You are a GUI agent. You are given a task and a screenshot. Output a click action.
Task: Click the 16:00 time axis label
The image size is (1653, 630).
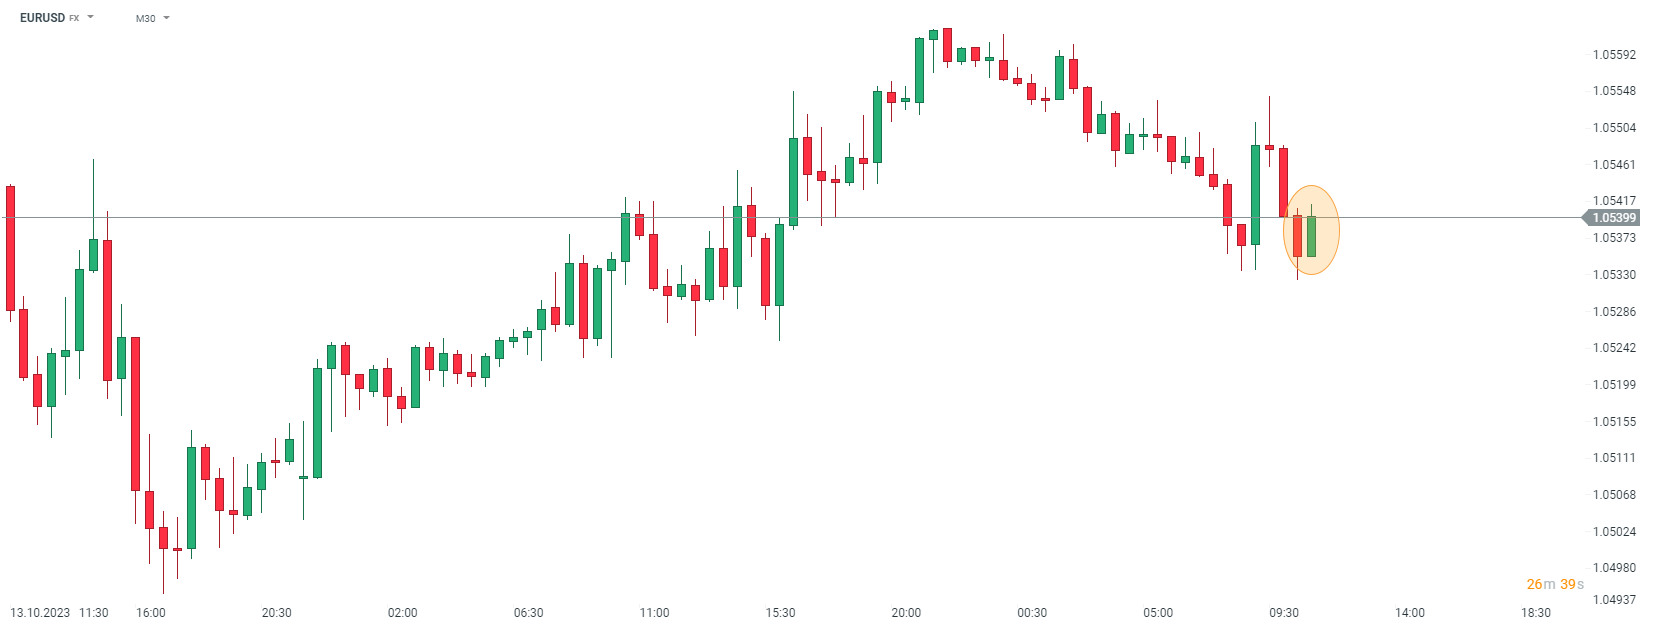[151, 612]
